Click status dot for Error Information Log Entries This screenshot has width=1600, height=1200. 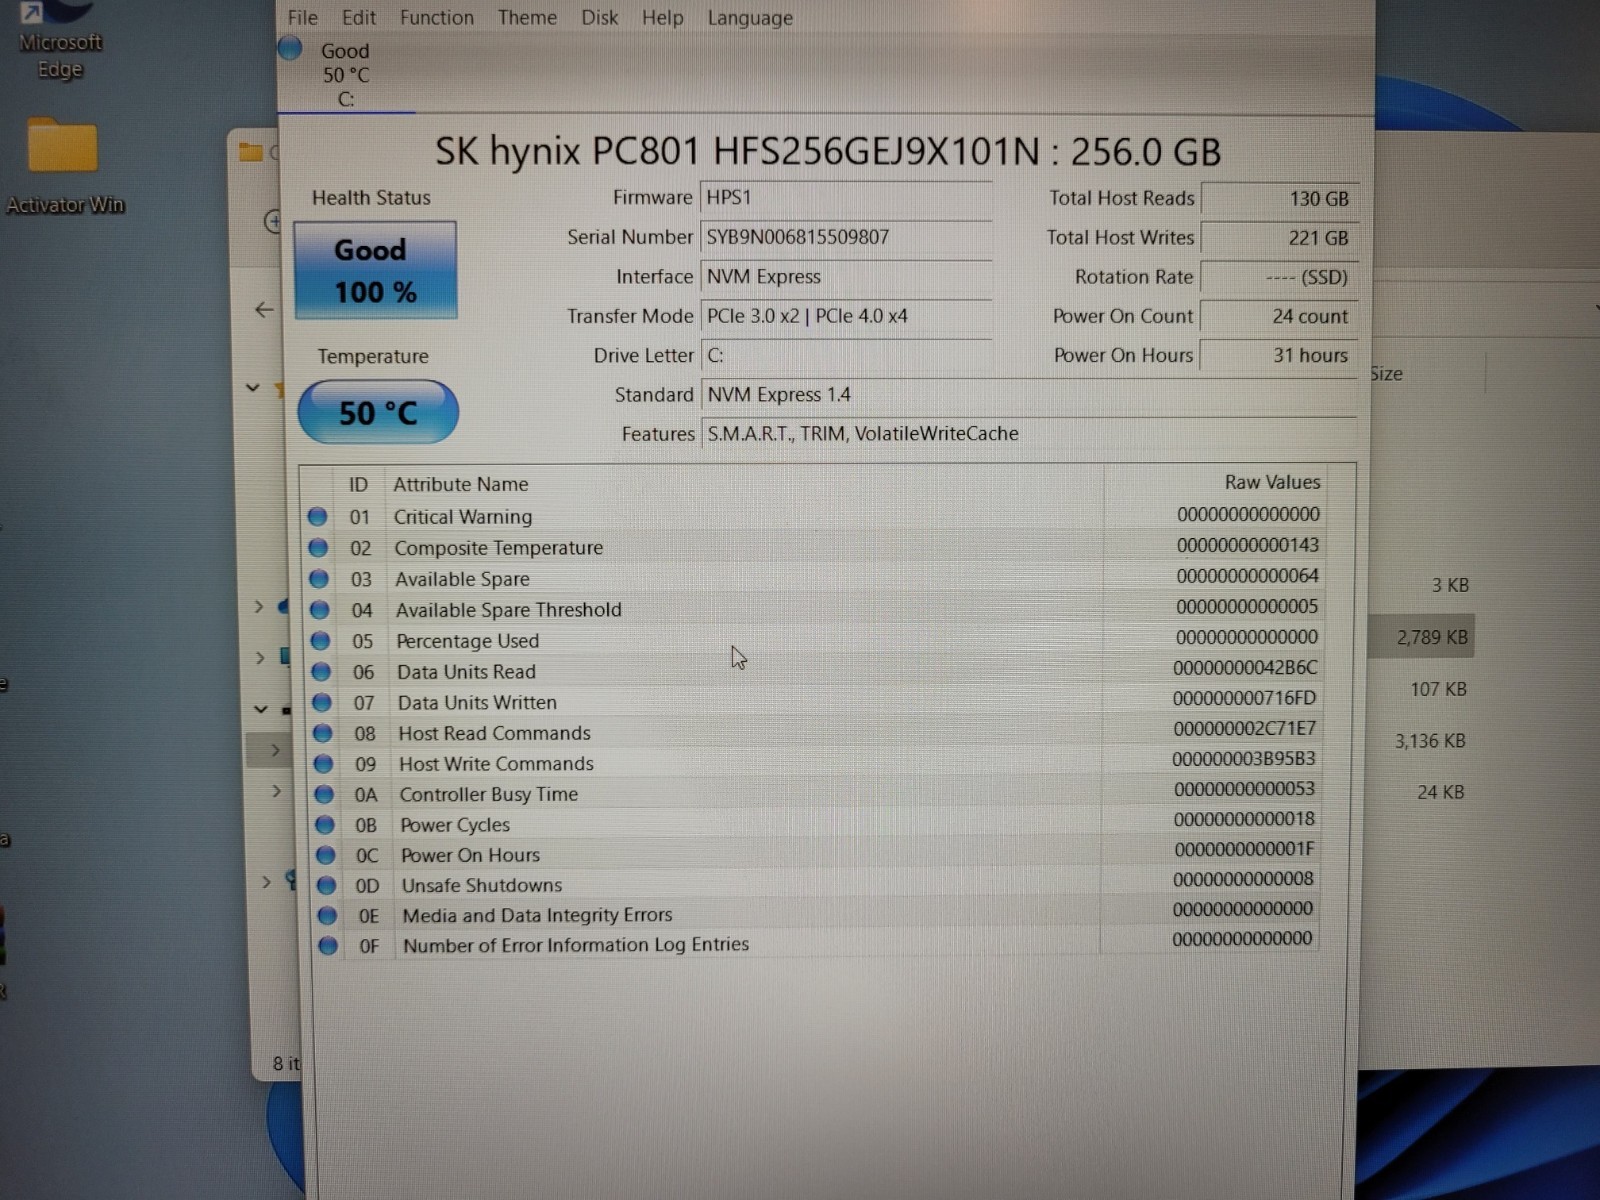coord(328,945)
